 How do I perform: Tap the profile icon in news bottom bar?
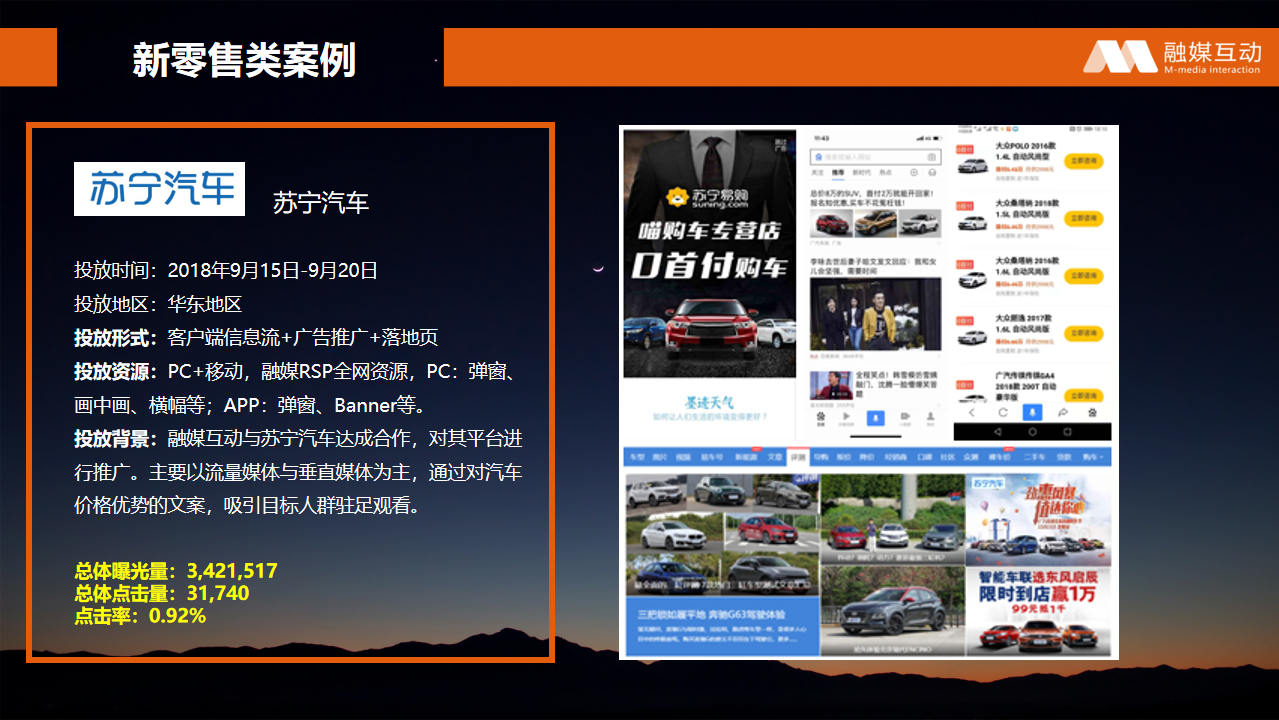[929, 417]
